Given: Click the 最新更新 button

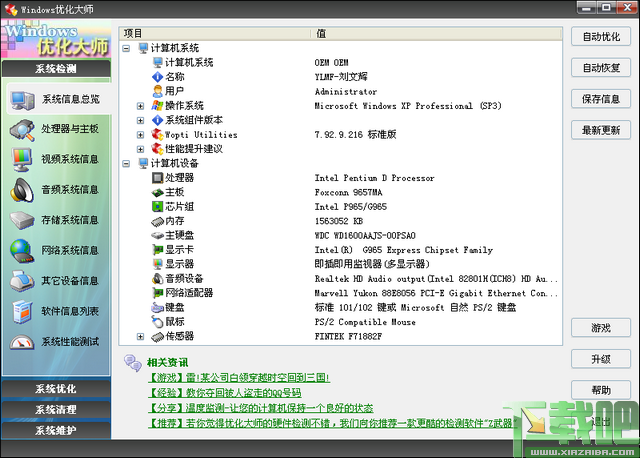Looking at the screenshot, I should [601, 130].
